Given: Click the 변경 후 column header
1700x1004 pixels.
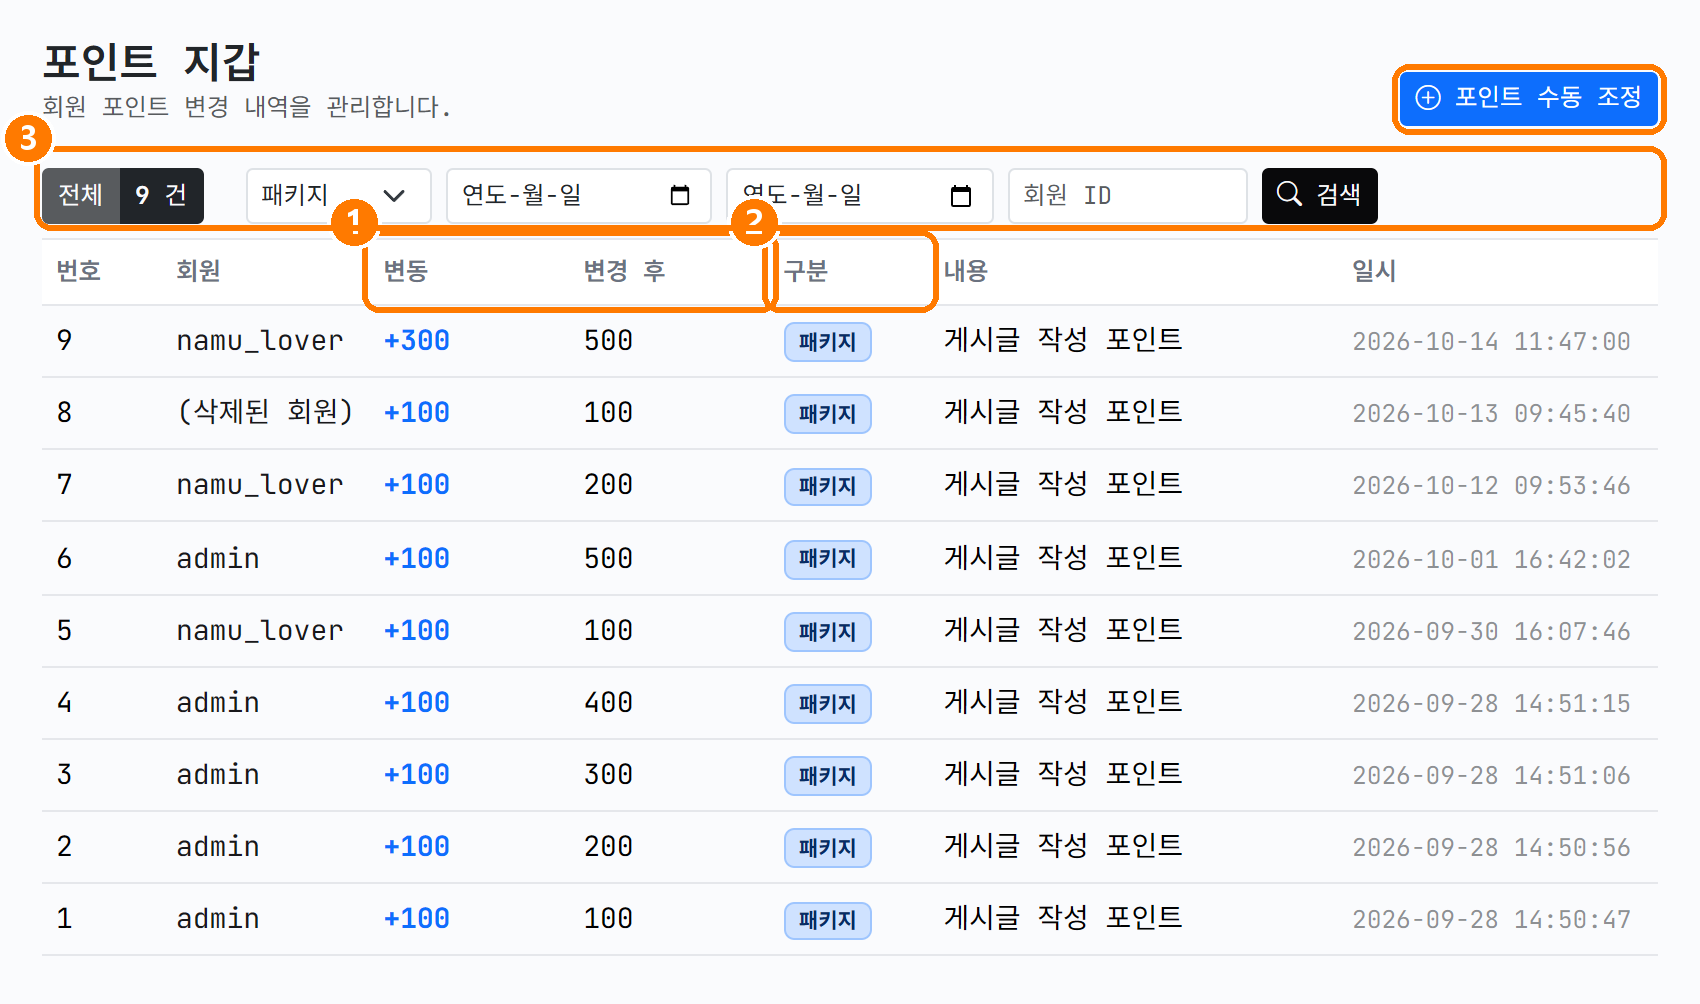Looking at the screenshot, I should (x=625, y=271).
